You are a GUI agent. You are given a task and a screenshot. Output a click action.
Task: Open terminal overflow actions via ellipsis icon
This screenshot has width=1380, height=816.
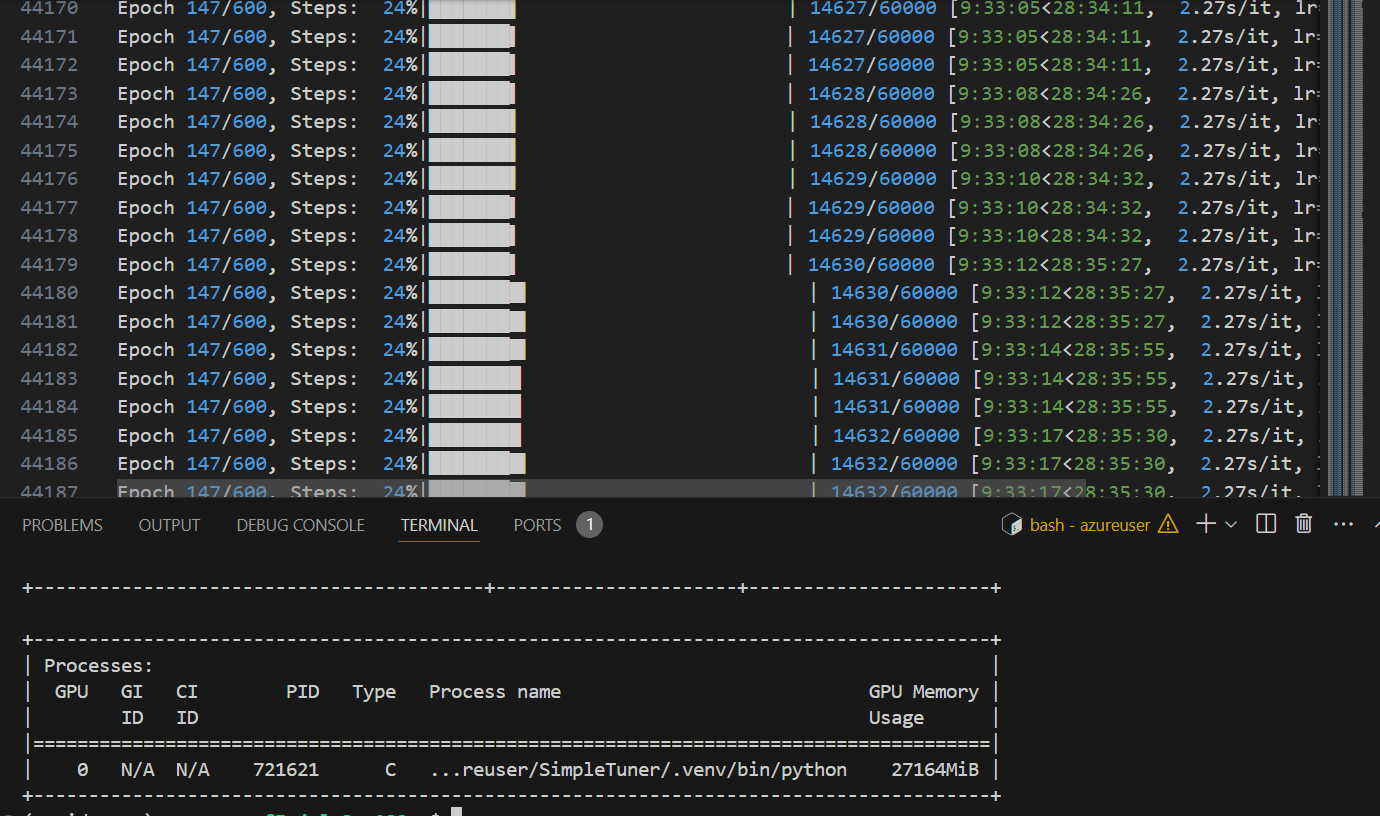pos(1343,524)
